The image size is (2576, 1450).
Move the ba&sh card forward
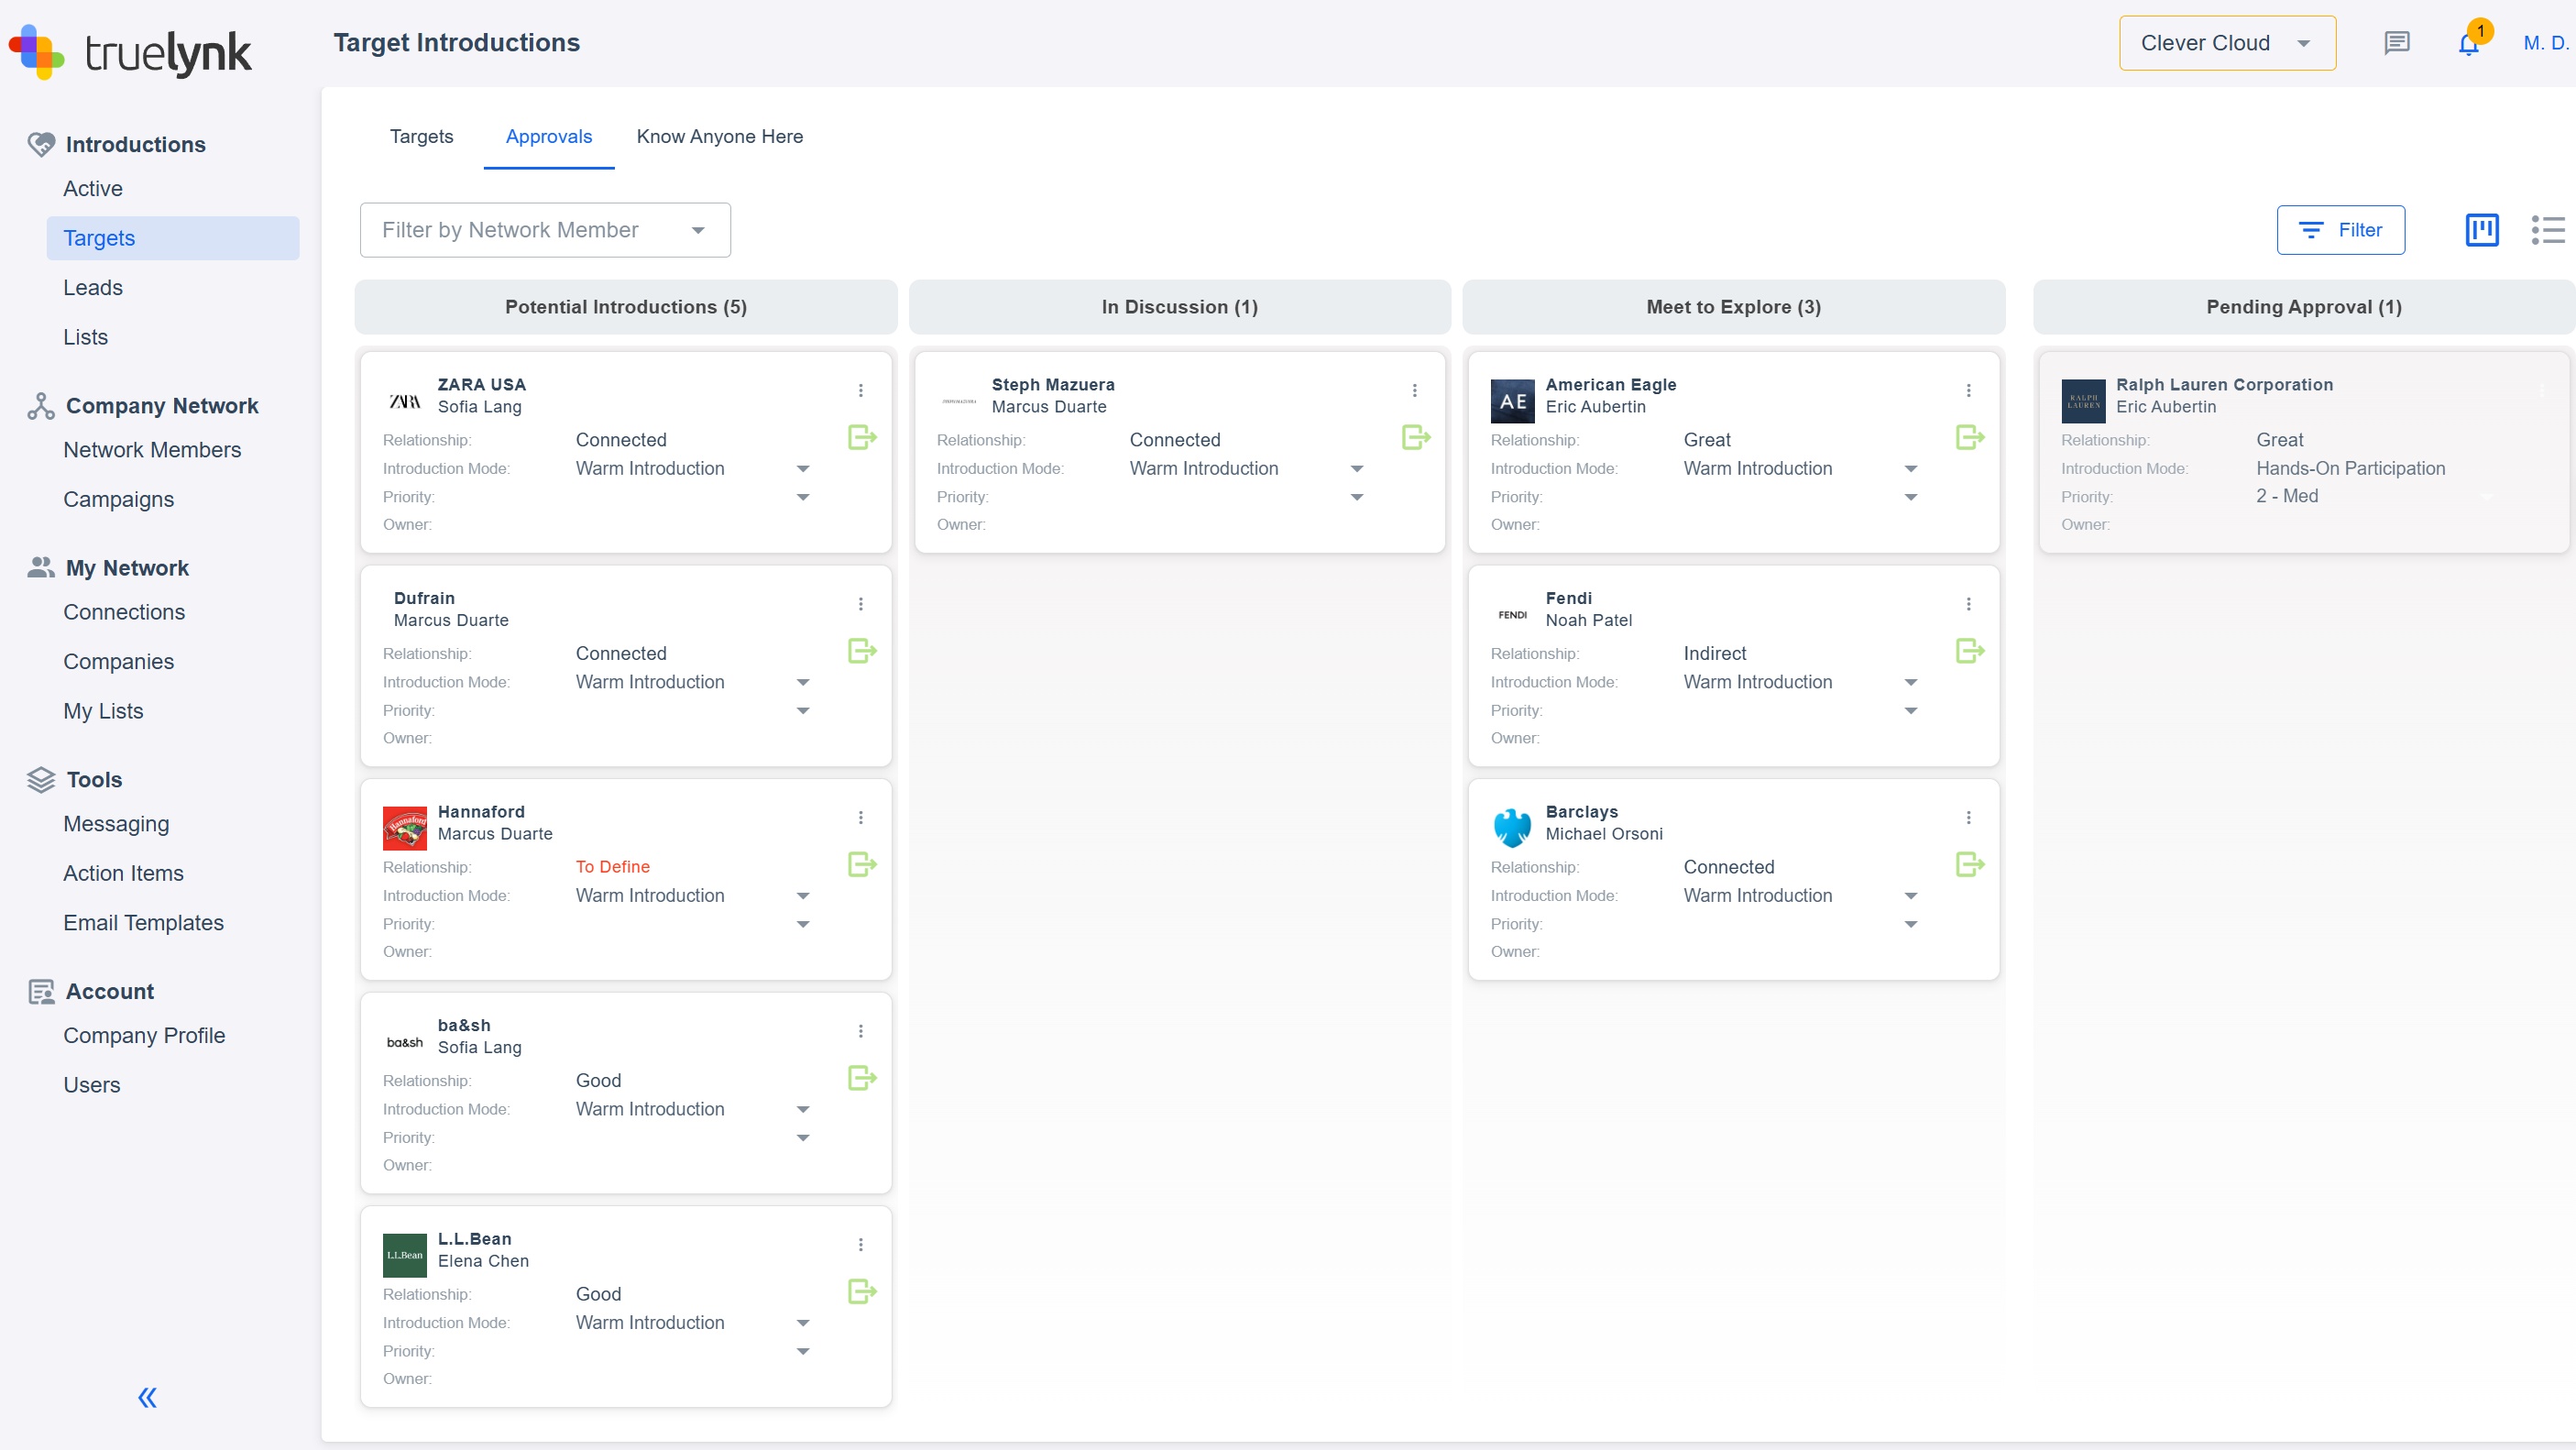[862, 1078]
